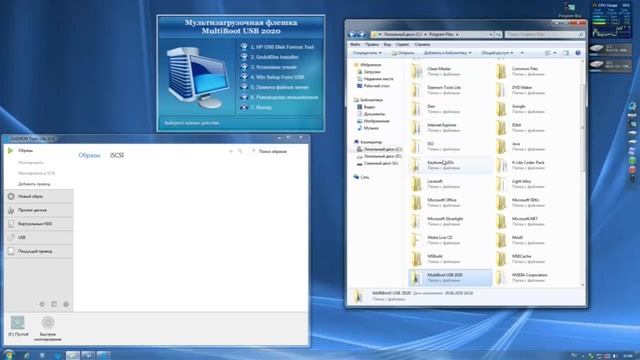Expand Общий доступ dropdown in Explorer
The image size is (640, 360).
(497, 53)
